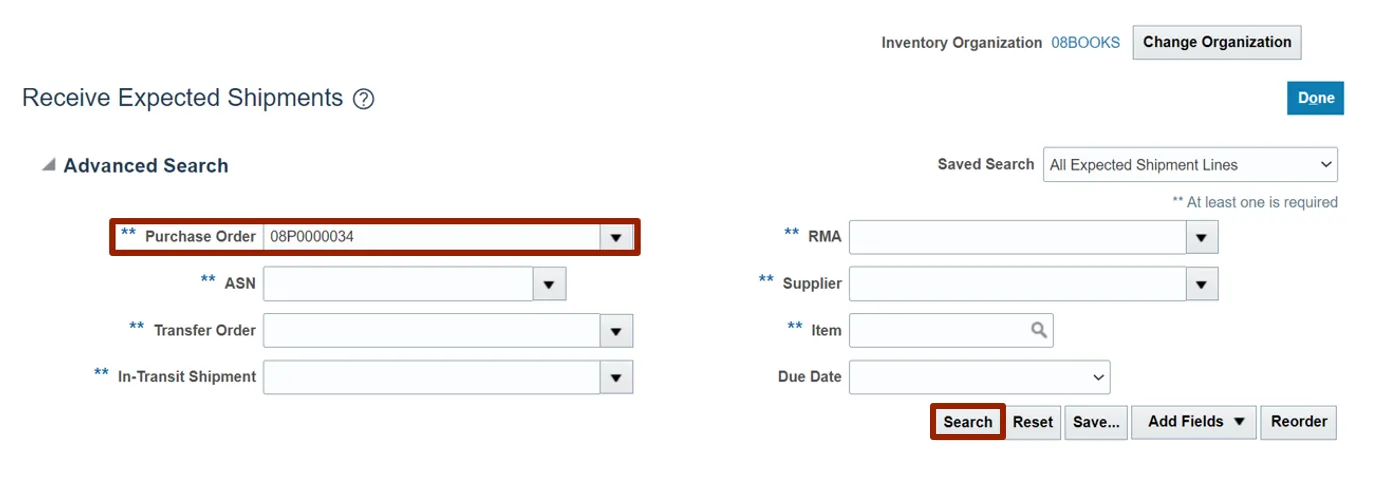Click the Save... button
The image size is (1389, 479).
point(1096,422)
